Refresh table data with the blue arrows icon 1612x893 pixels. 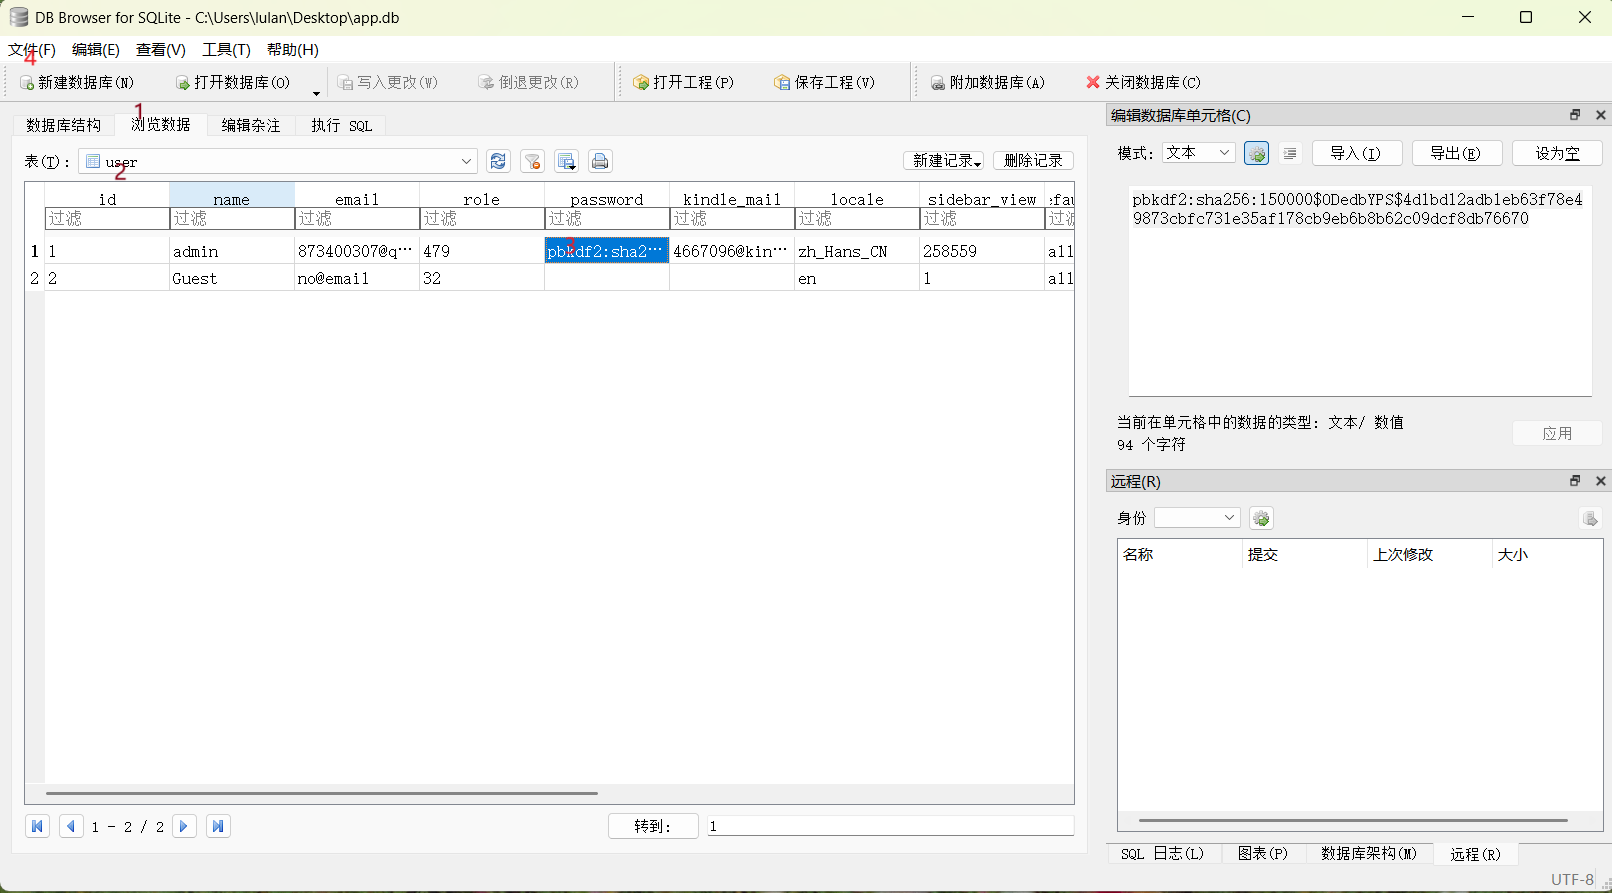pos(498,161)
